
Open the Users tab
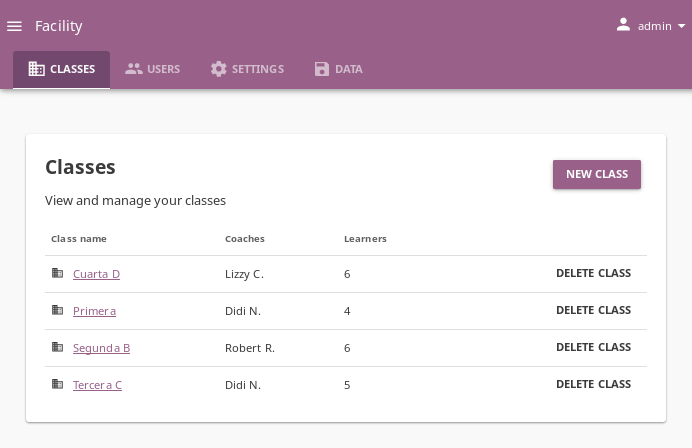(153, 69)
